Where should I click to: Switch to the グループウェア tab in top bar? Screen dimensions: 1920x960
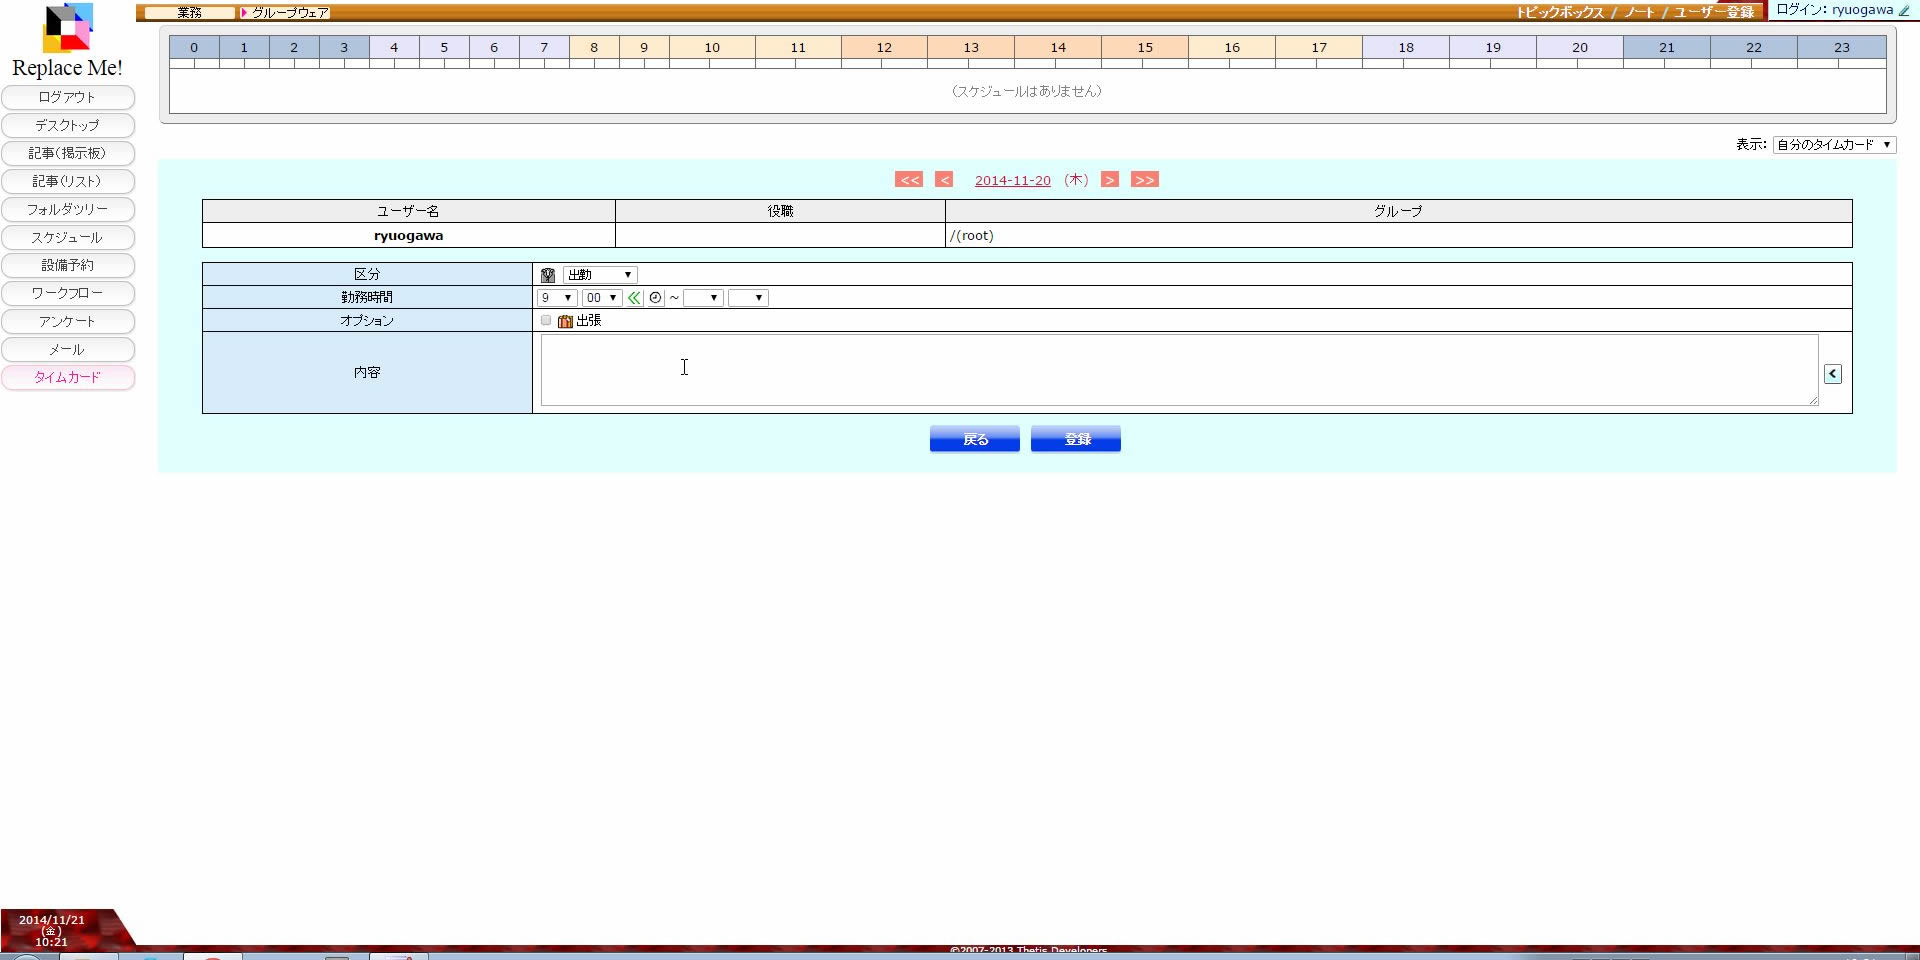pos(285,13)
